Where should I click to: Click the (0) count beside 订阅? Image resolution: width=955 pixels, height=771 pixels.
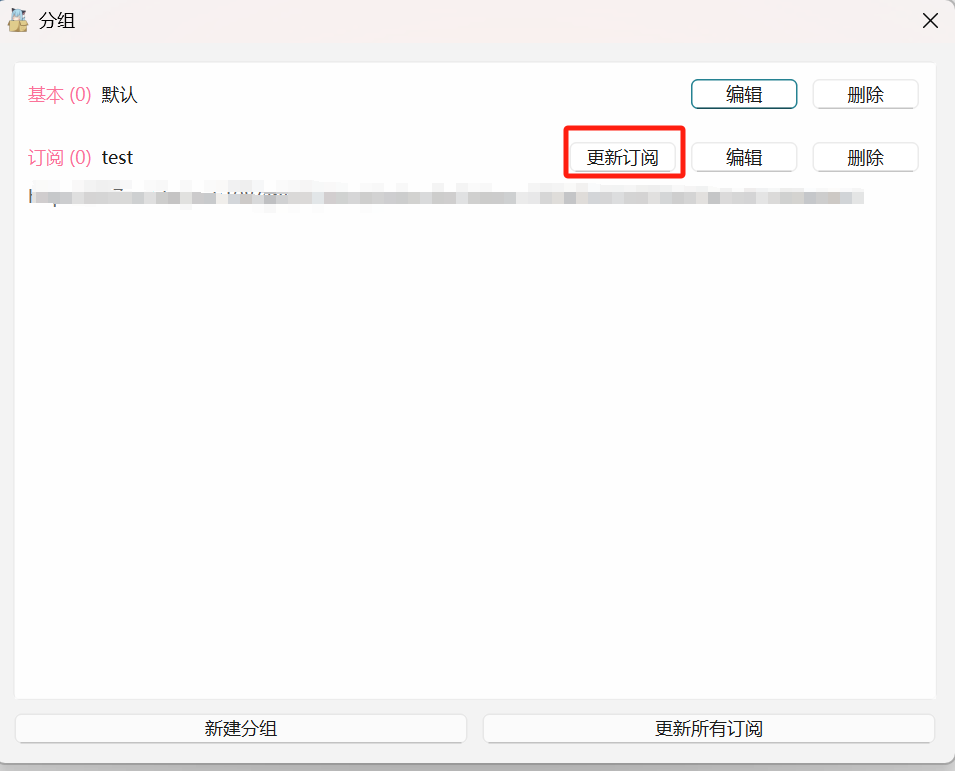point(81,157)
